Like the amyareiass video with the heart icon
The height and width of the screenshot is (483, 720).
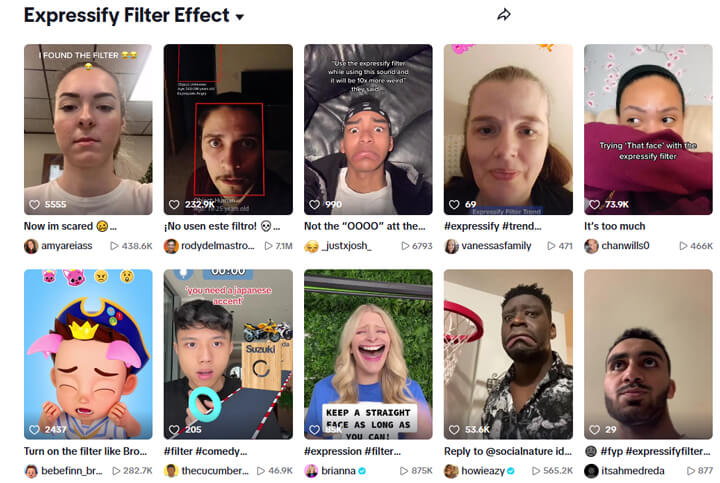point(34,204)
